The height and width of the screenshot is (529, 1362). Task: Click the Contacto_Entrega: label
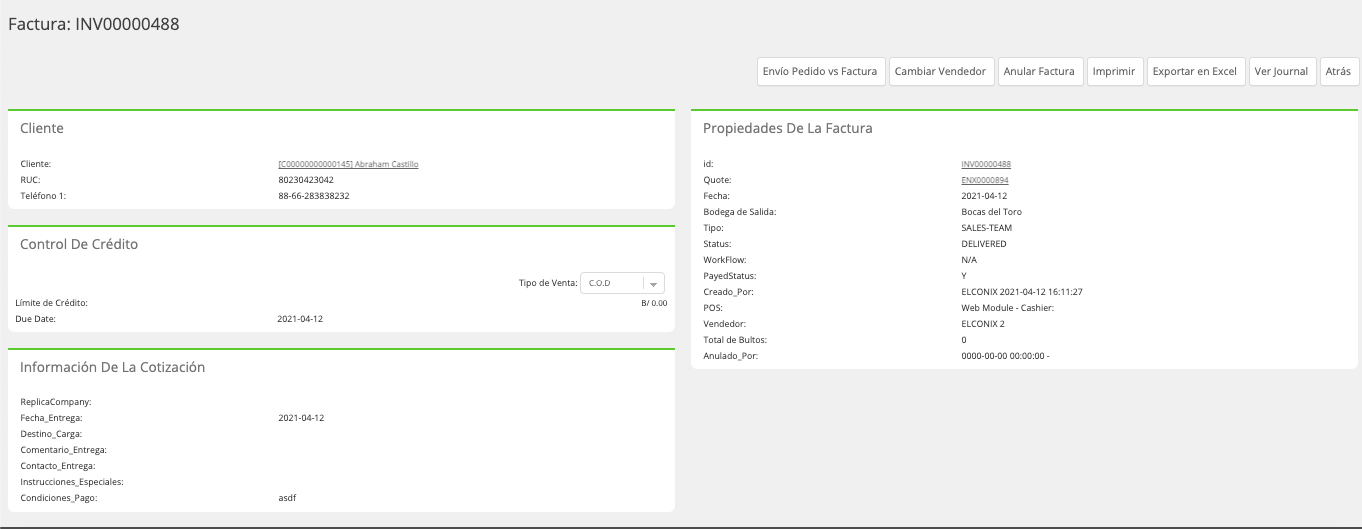58,466
